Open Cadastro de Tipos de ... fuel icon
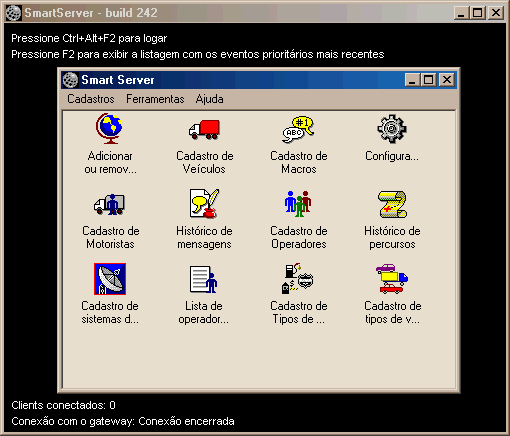Image resolution: width=510 pixels, height=436 pixels. (298, 279)
